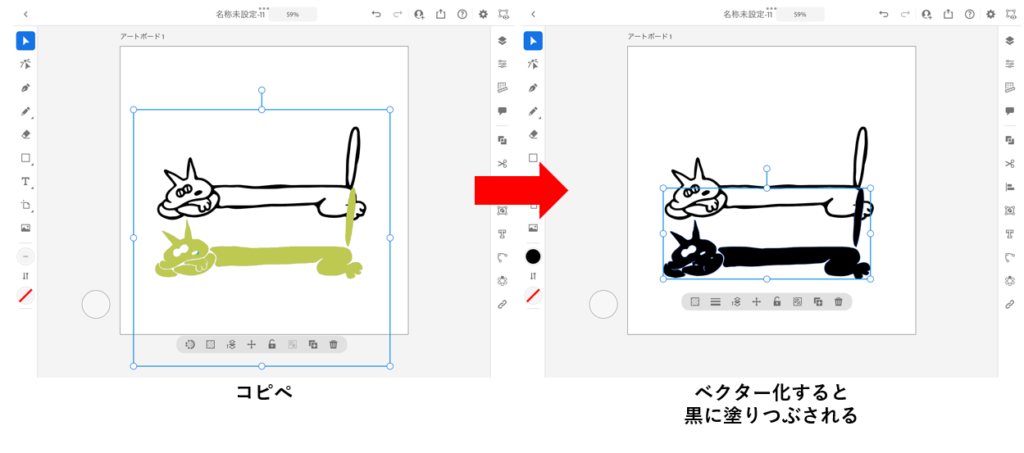The width and height of the screenshot is (1024, 453).
Task: Invite collaborators via left screenshot's person icon
Action: 419,14
